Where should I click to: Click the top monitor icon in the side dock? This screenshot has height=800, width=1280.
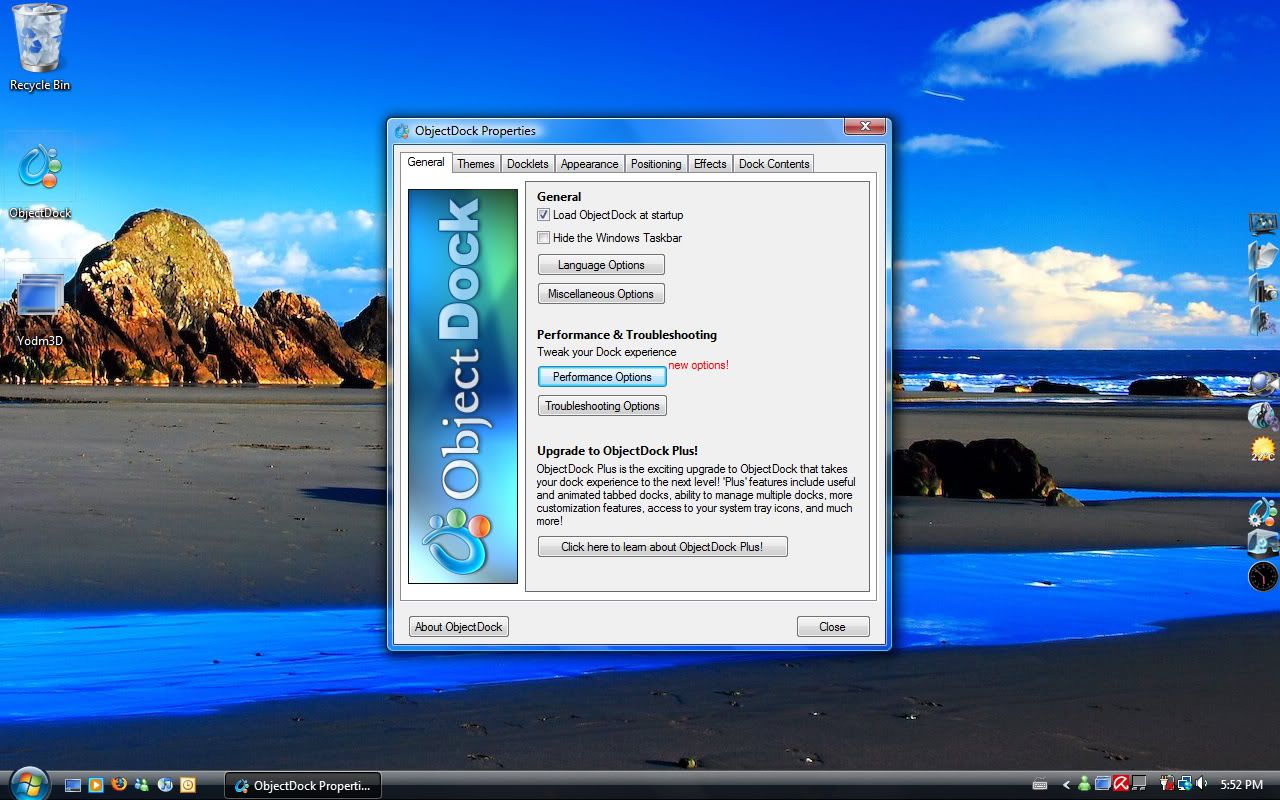click(x=1262, y=223)
